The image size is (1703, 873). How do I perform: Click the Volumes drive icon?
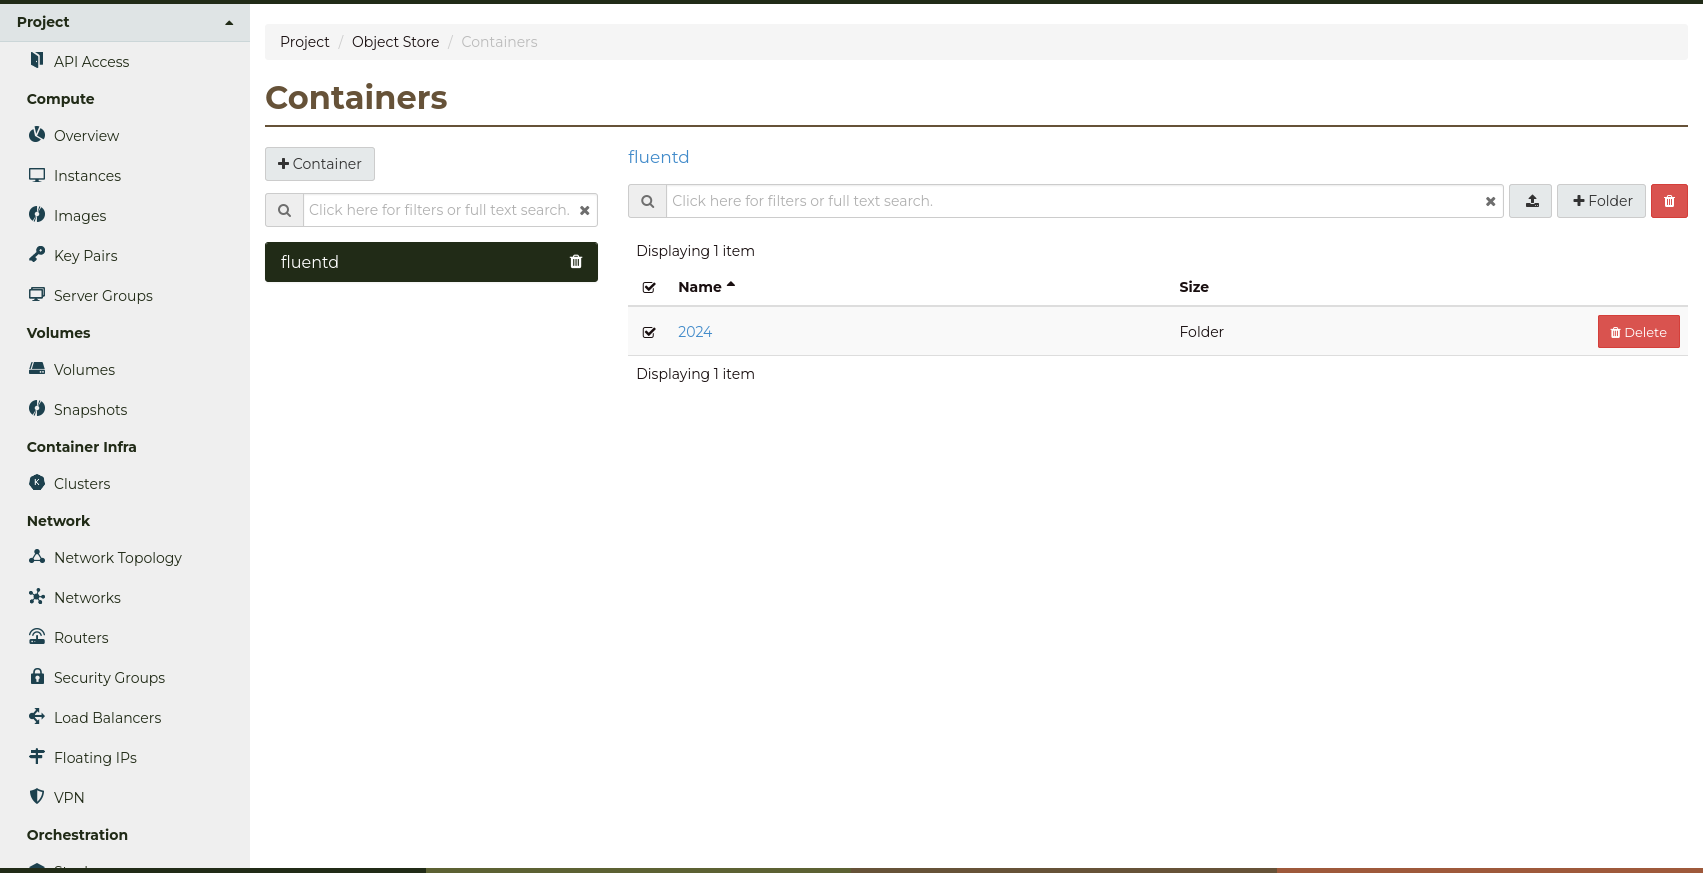[37, 368]
